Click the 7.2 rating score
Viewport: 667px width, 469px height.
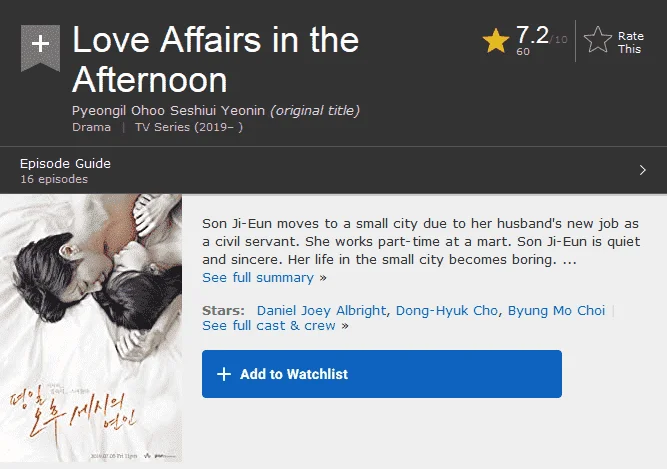pyautogui.click(x=532, y=35)
